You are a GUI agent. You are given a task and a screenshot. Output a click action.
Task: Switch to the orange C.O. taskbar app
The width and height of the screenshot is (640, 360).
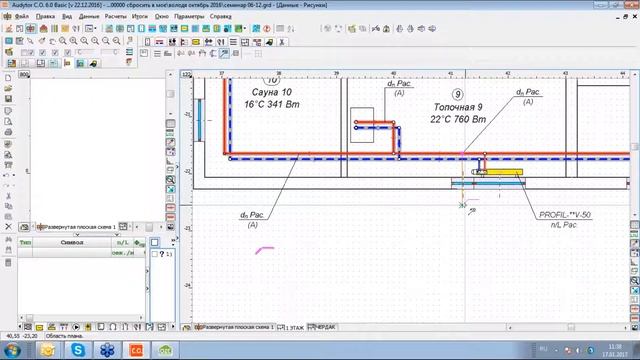(136, 350)
